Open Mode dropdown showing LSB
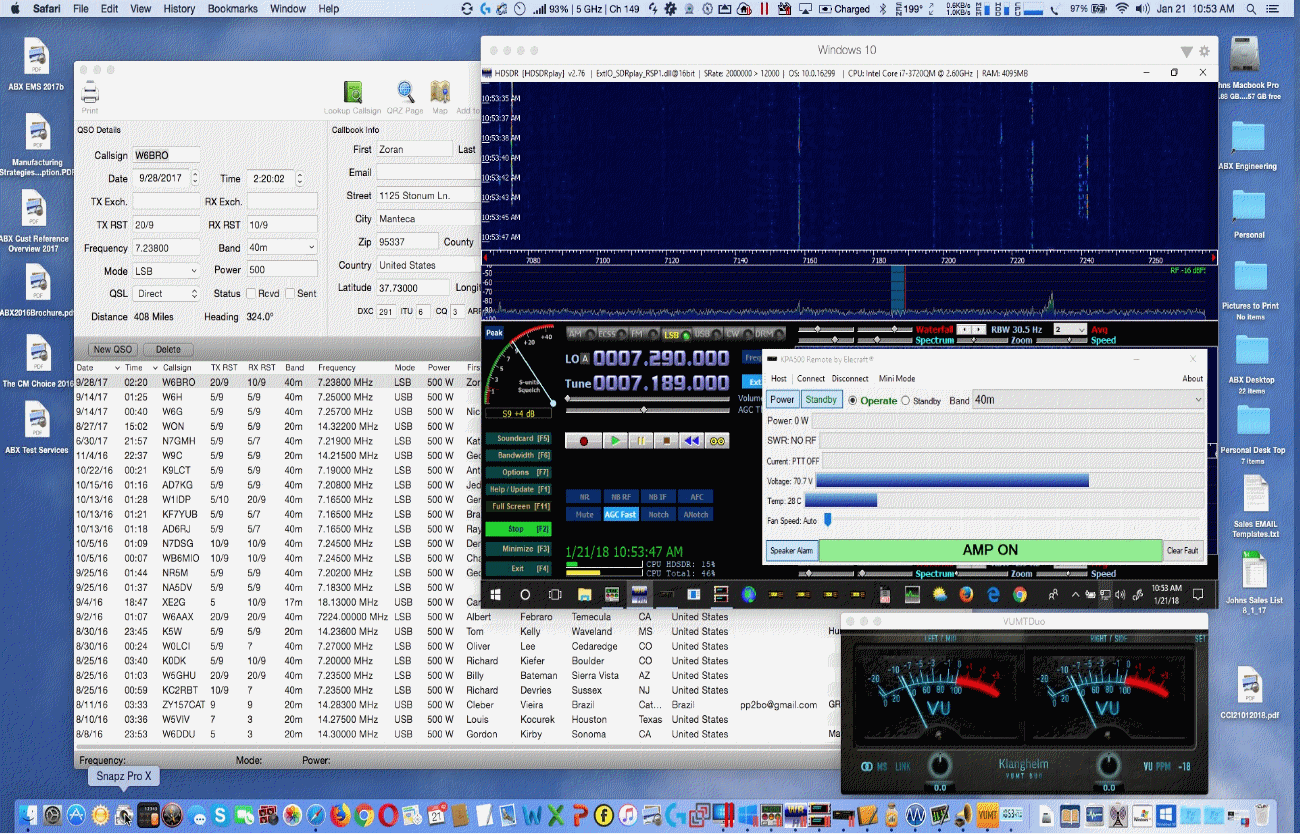Screen dimensions: 1300x834 click(167, 271)
